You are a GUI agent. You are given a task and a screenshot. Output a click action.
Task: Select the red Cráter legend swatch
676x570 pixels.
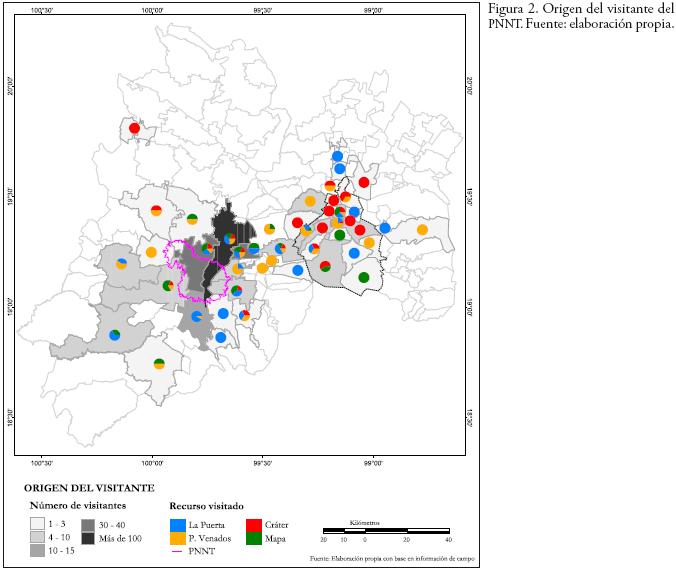255,524
